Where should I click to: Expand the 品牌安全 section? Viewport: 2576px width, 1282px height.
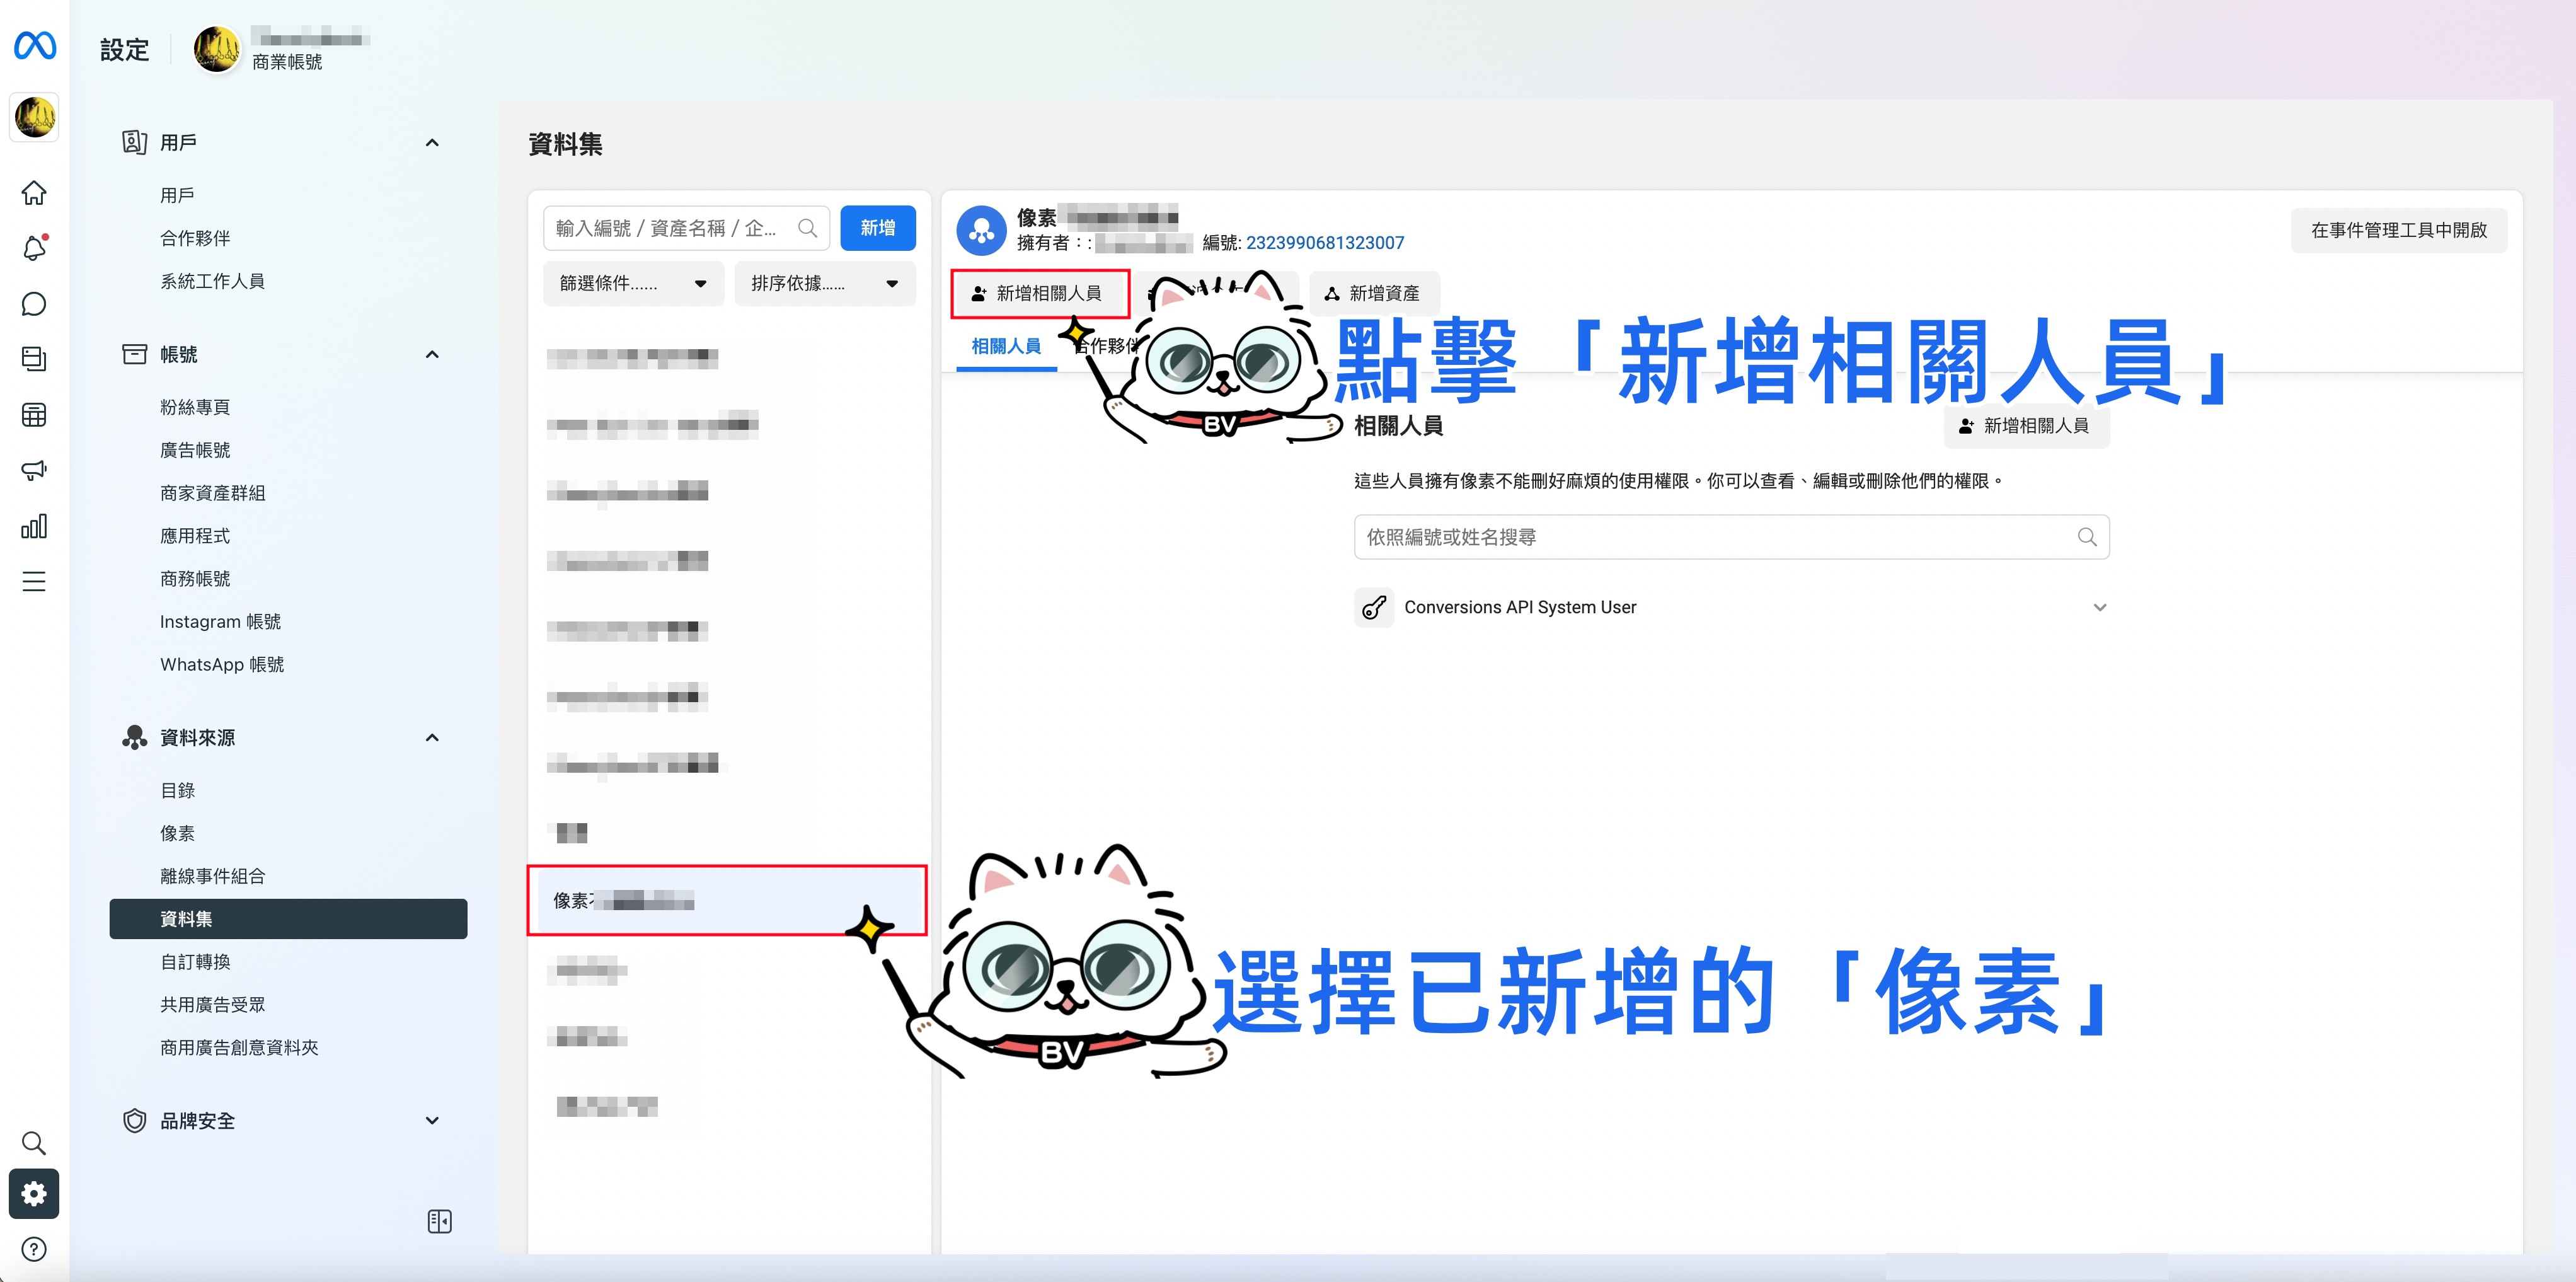tap(432, 1121)
